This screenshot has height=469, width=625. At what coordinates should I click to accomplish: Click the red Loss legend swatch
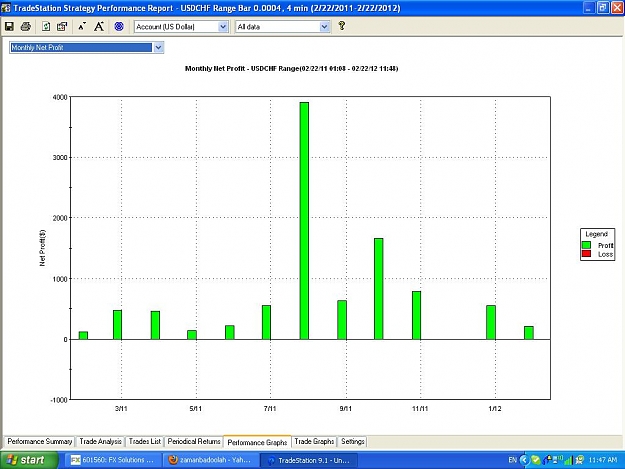(586, 254)
